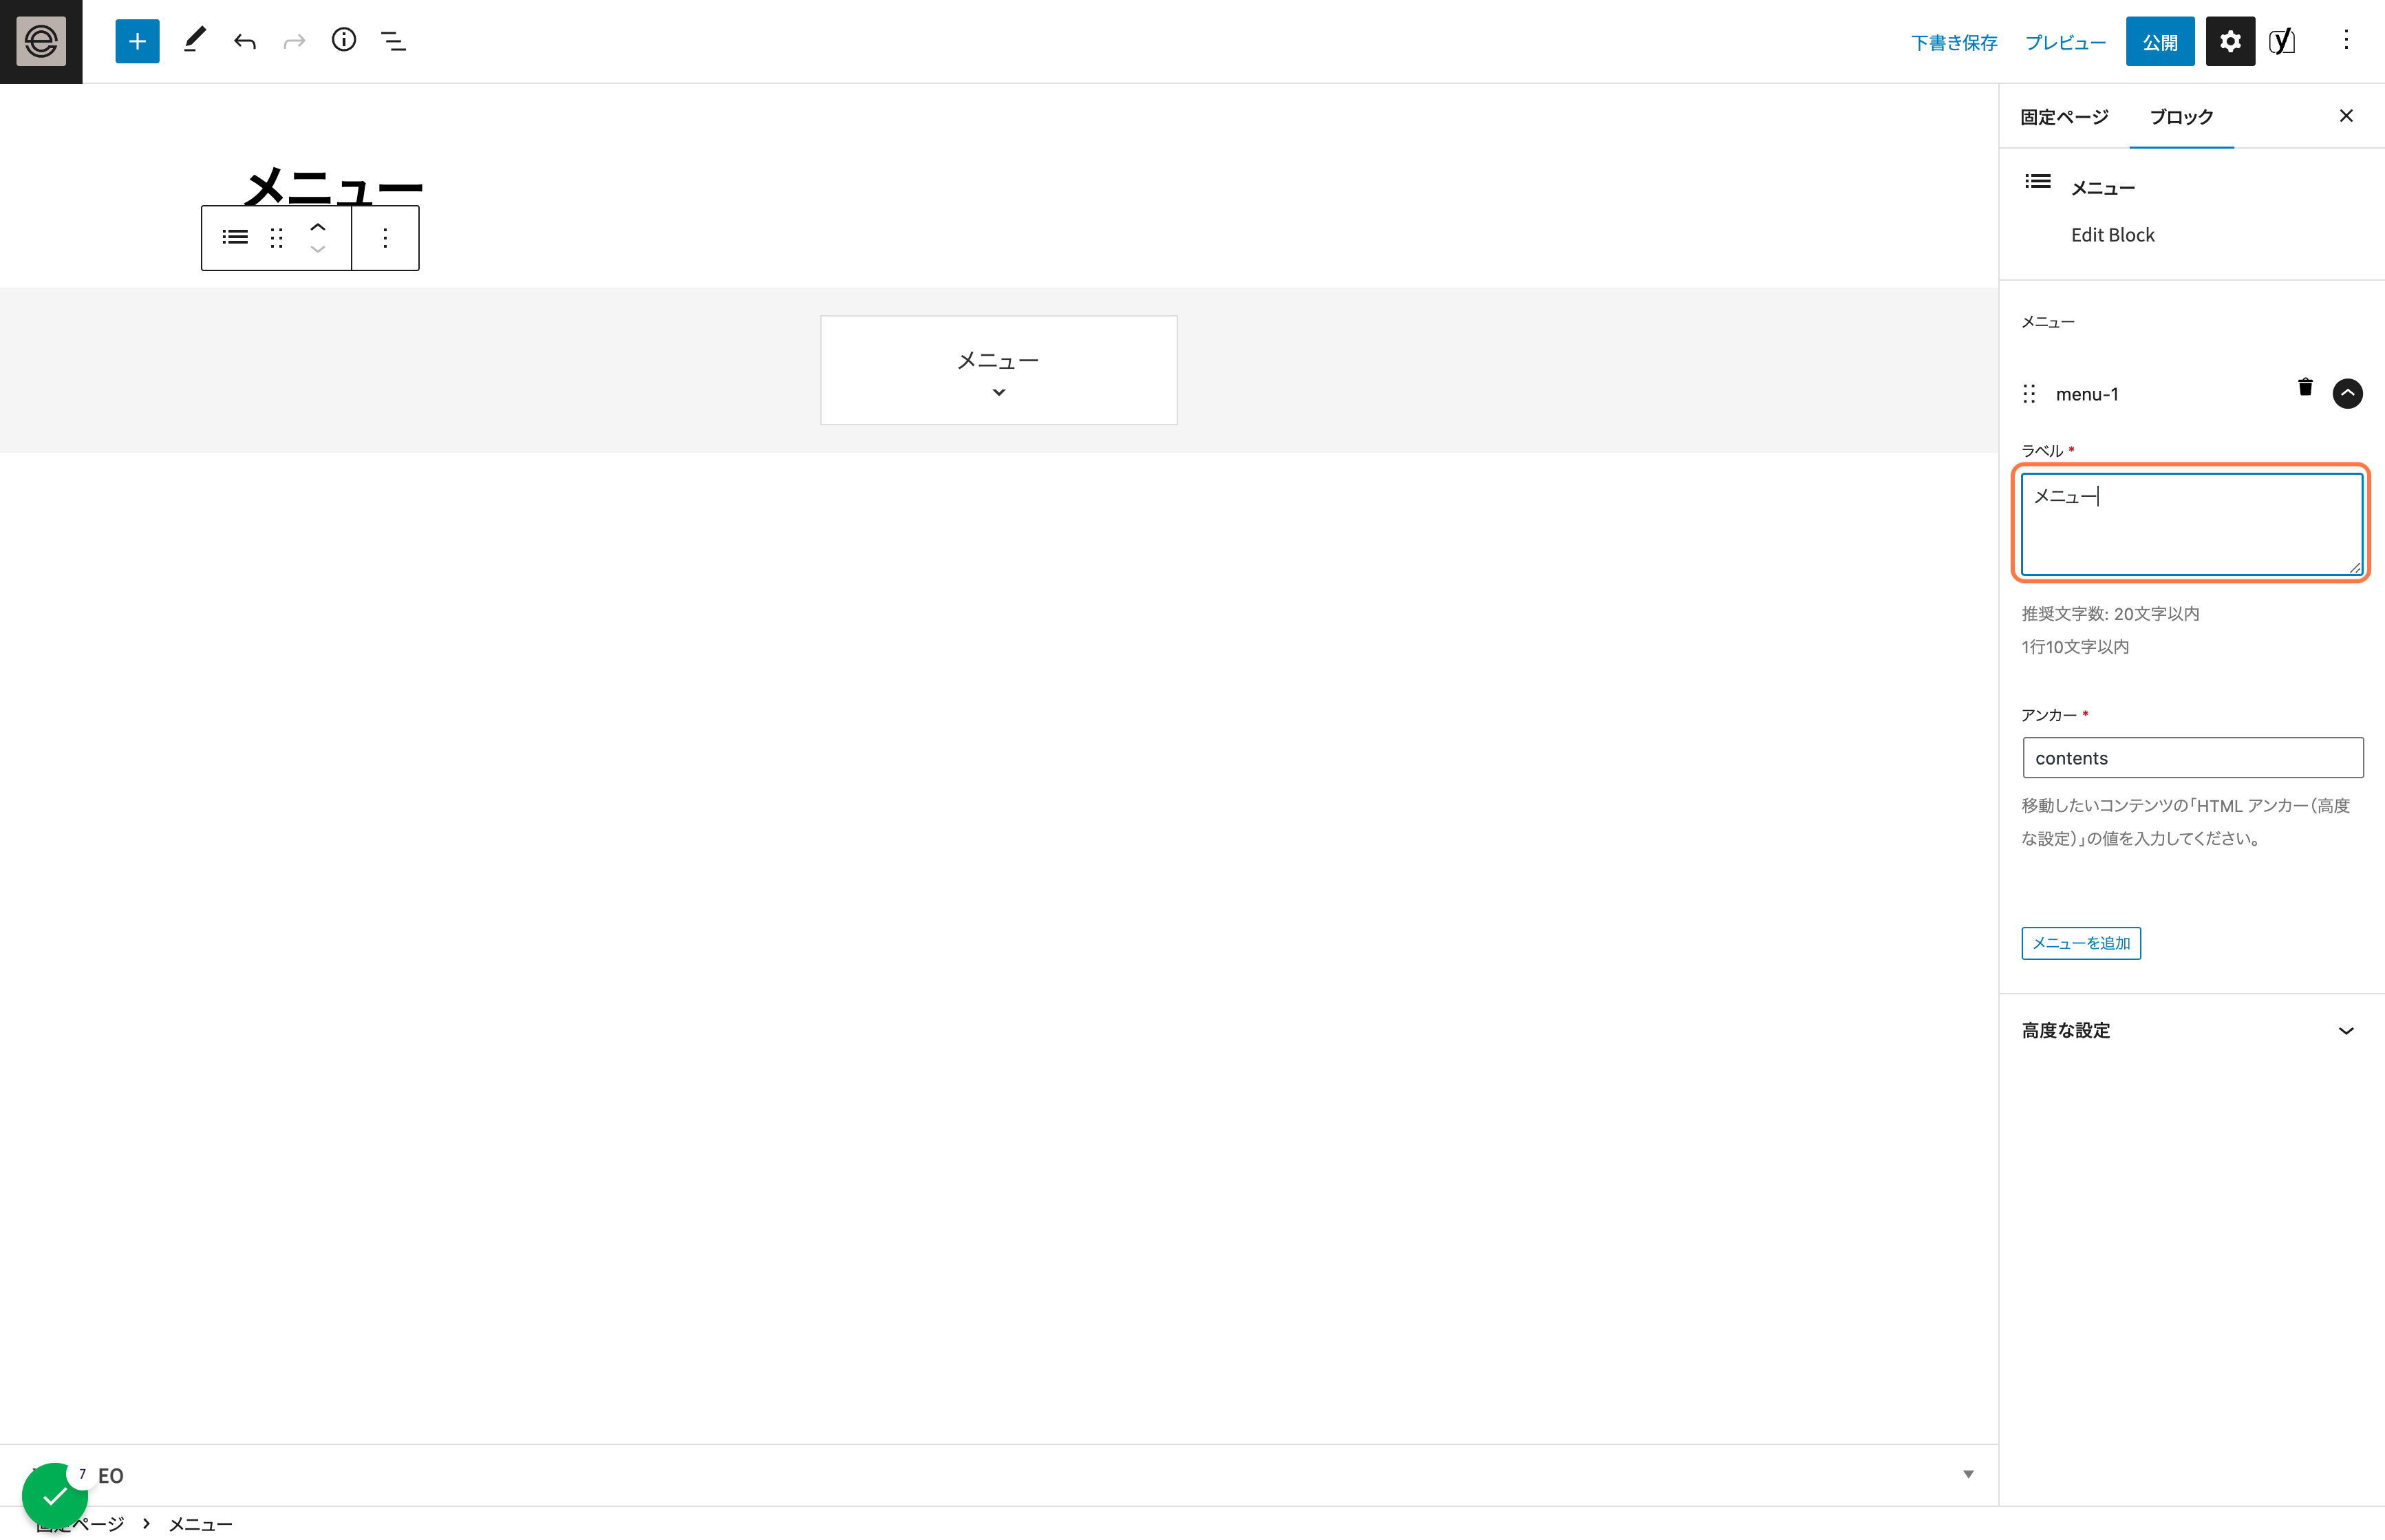Click the Edit Block description text
The image size is (2385, 1540).
[2112, 235]
